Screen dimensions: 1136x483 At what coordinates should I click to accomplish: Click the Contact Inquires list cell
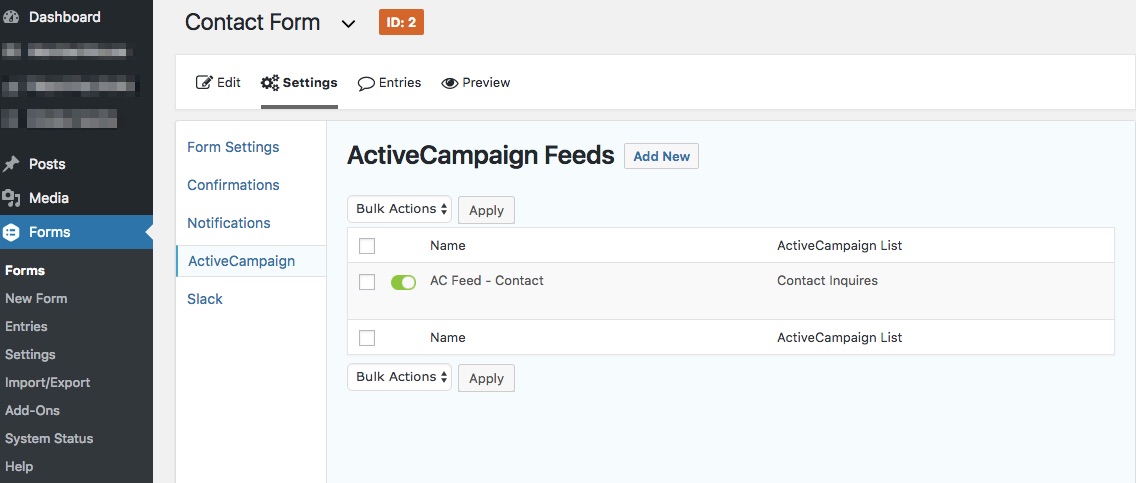pos(827,280)
